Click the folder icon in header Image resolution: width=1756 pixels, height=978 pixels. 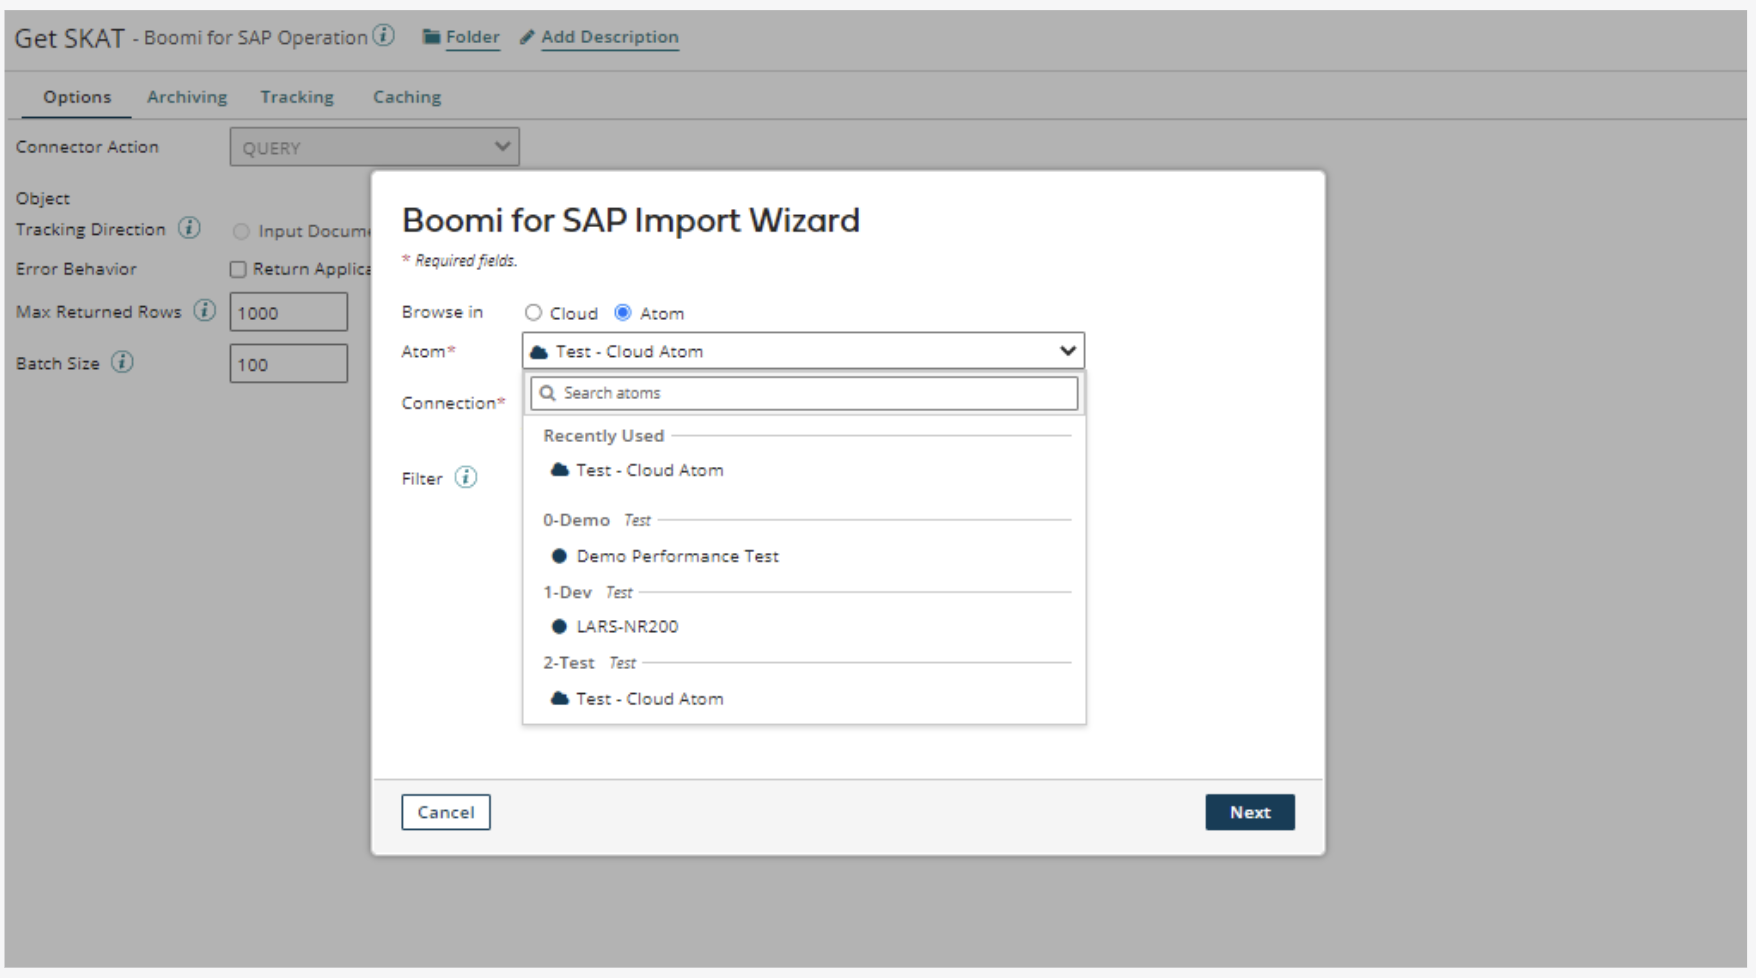(x=431, y=37)
